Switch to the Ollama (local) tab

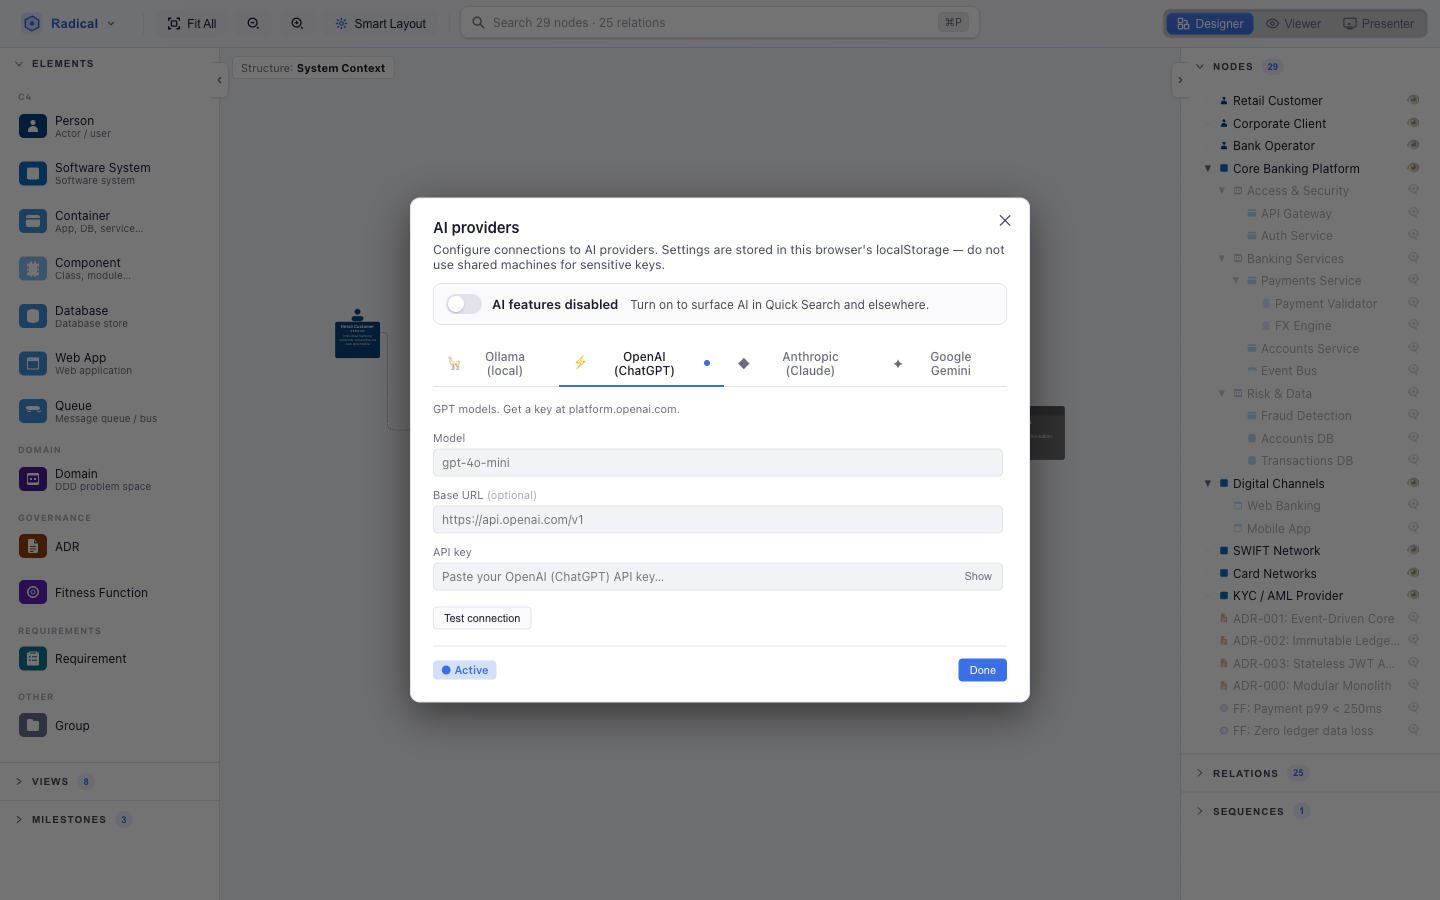[496, 364]
